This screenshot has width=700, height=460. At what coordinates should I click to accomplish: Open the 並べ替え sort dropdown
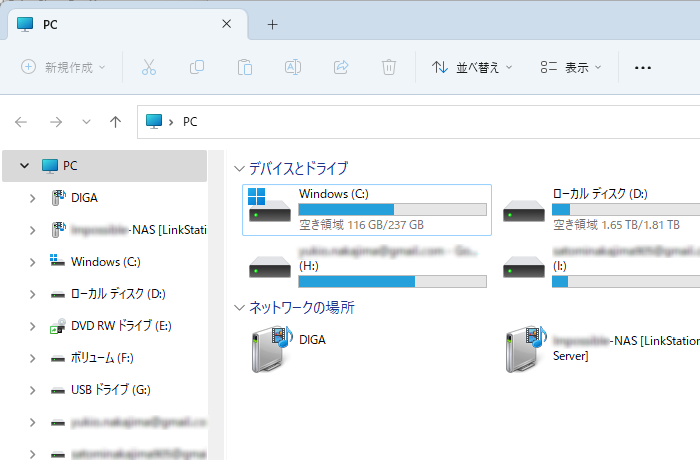coord(472,67)
